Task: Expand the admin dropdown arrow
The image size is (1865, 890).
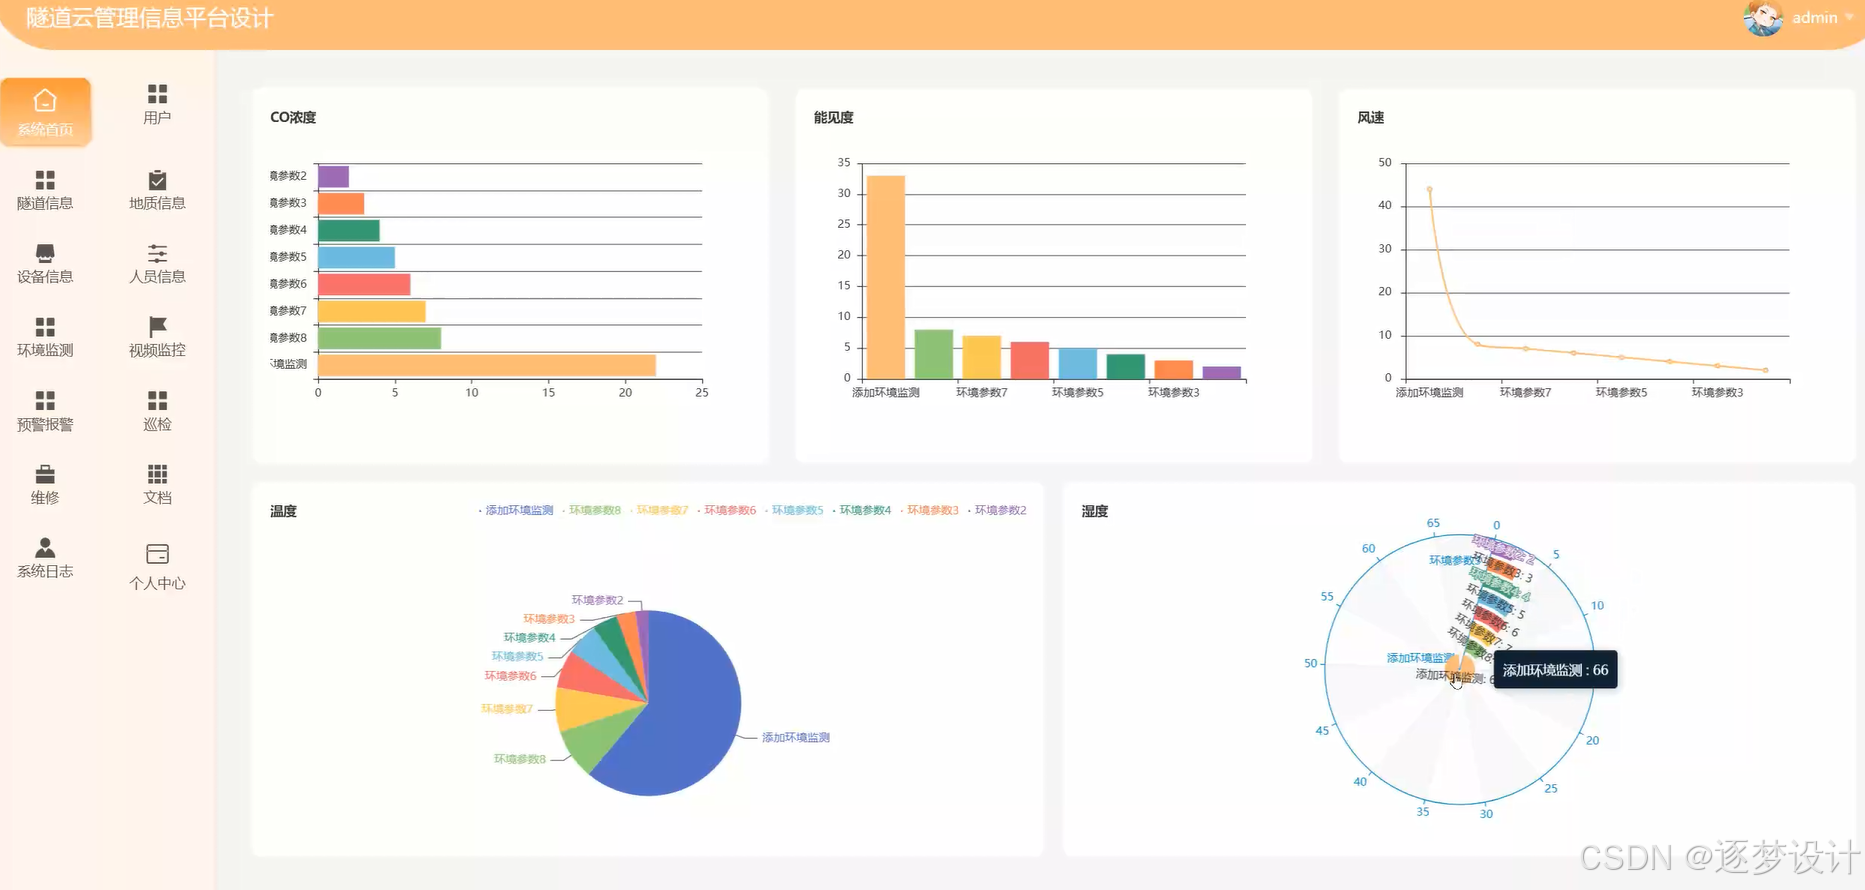Action: [x=1849, y=17]
